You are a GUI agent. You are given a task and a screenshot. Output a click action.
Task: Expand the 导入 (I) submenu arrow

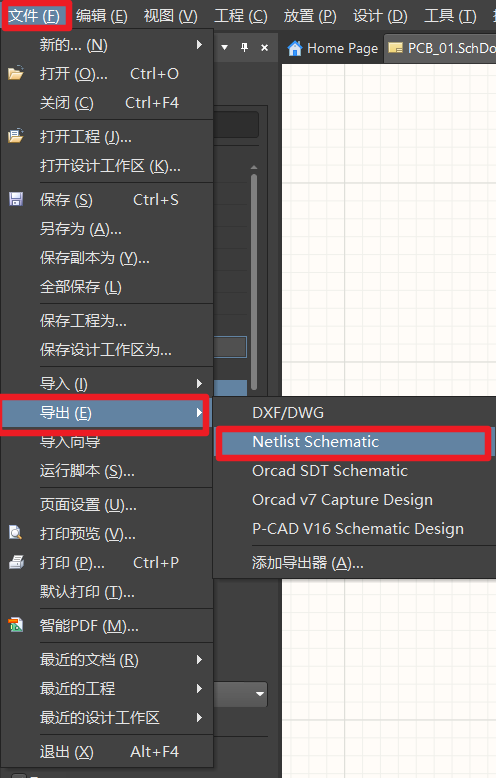(x=199, y=384)
